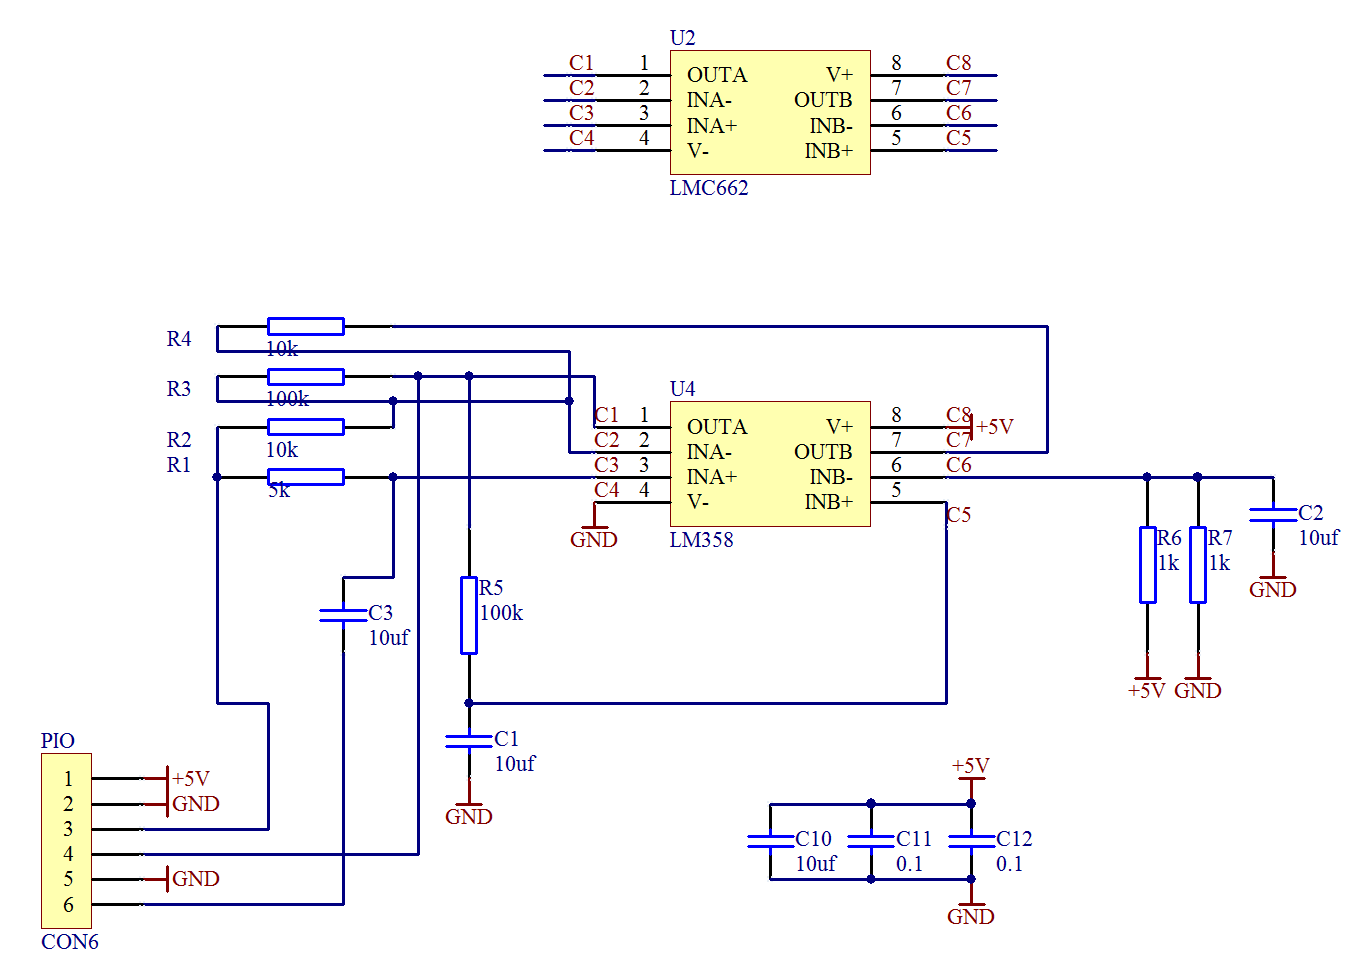The height and width of the screenshot is (972, 1354).
Task: Click resistor R4 symbol
Action: click(x=306, y=326)
